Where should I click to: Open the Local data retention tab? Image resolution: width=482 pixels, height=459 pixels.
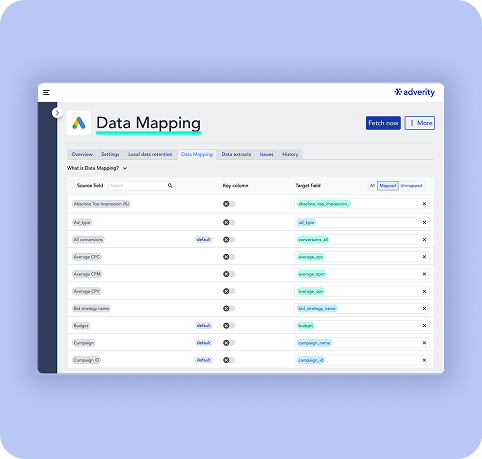click(150, 154)
